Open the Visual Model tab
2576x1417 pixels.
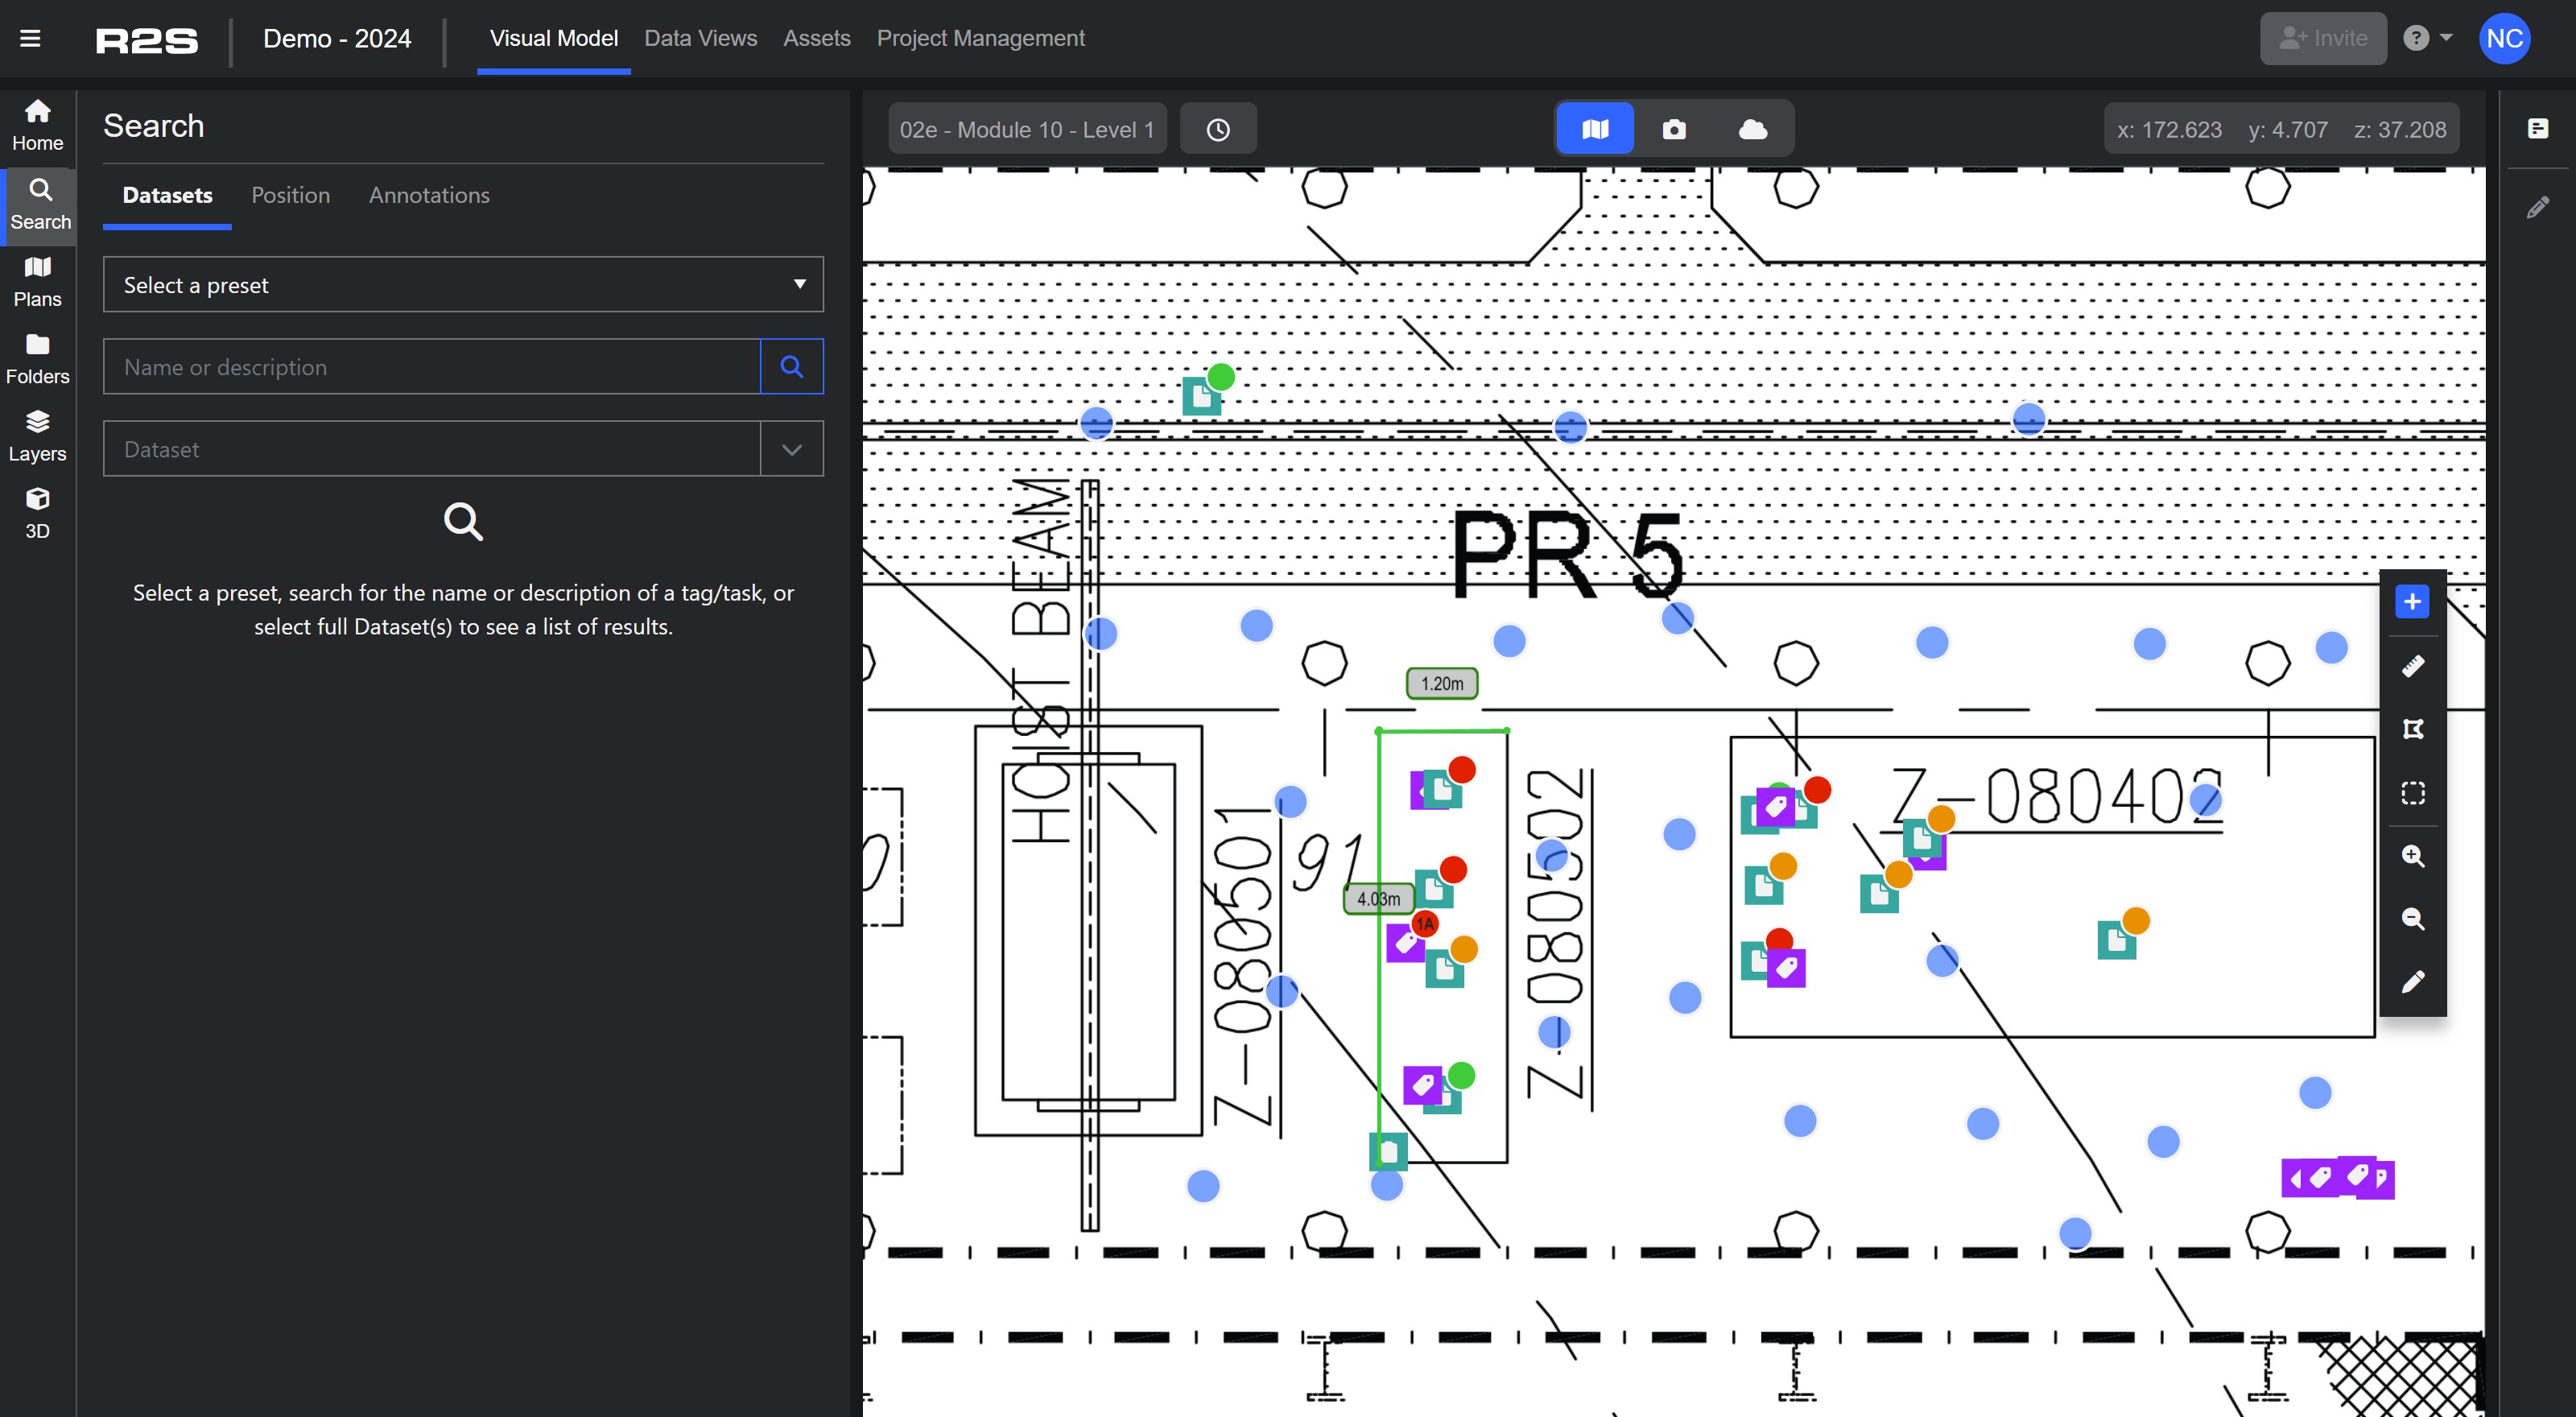coord(554,38)
